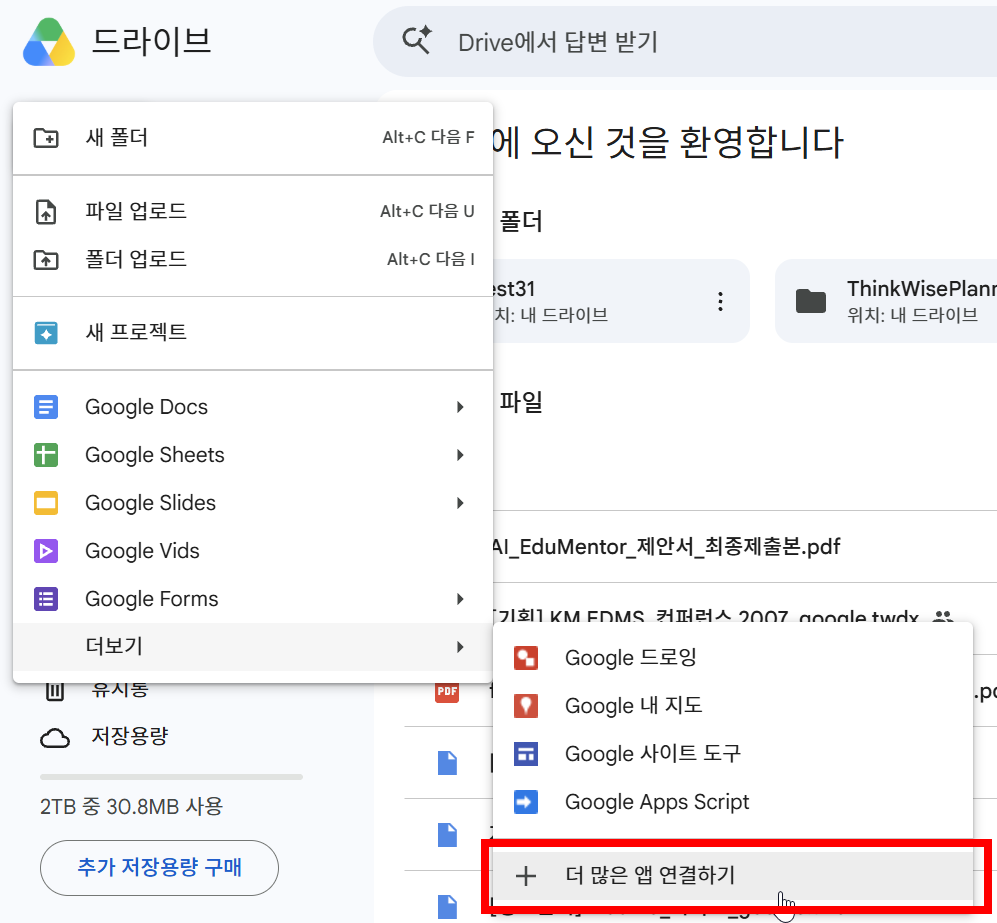Click the new project sparkle icon
Viewport: 997px width, 923px height.
coord(46,332)
